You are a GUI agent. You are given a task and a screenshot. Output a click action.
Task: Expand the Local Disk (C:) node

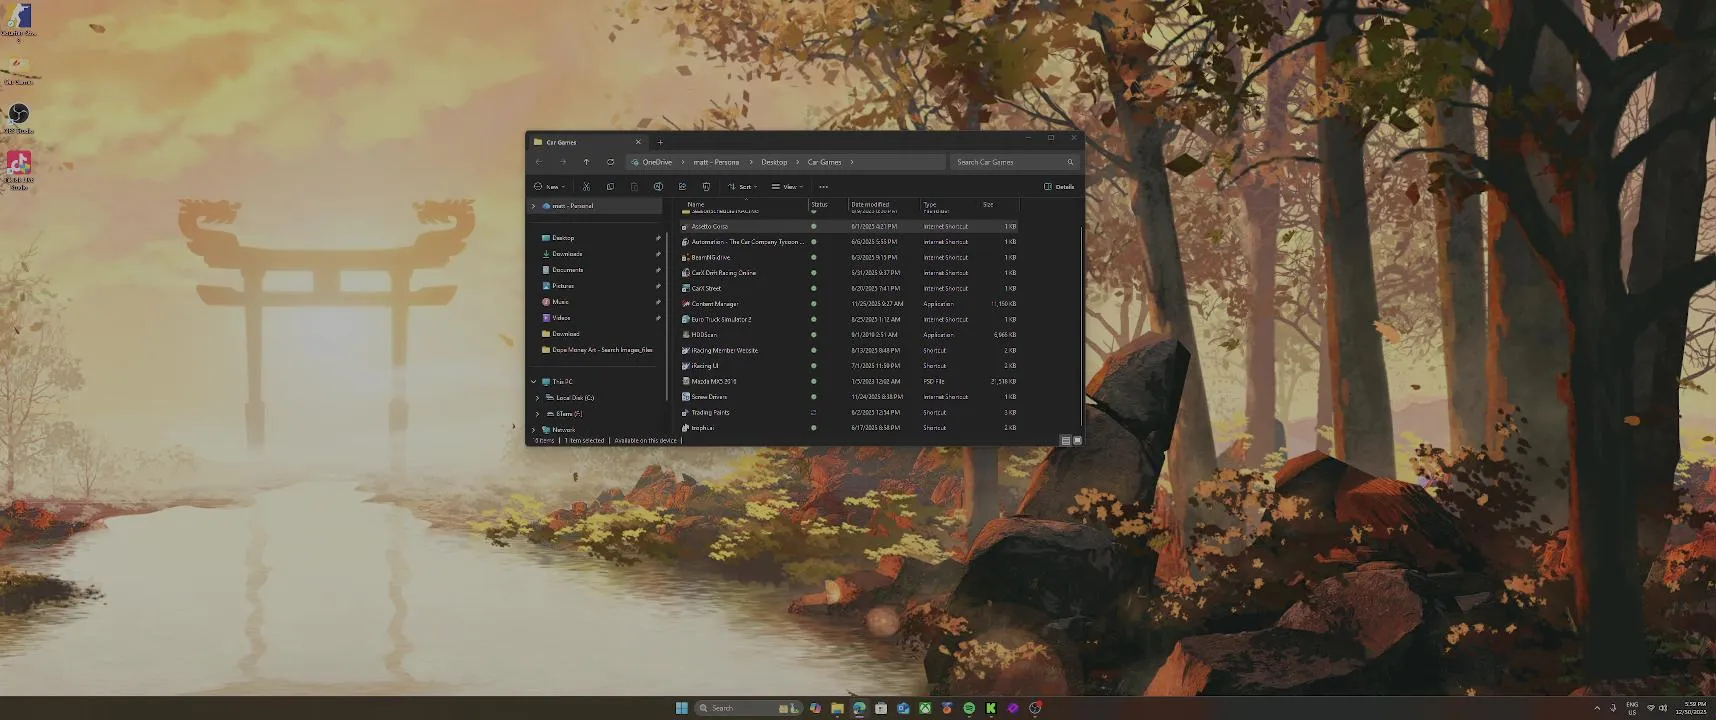538,398
